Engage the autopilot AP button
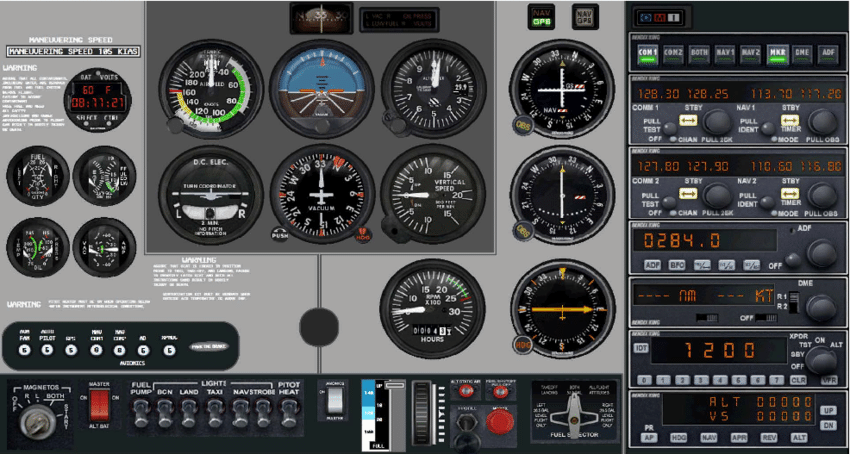 [x=648, y=437]
